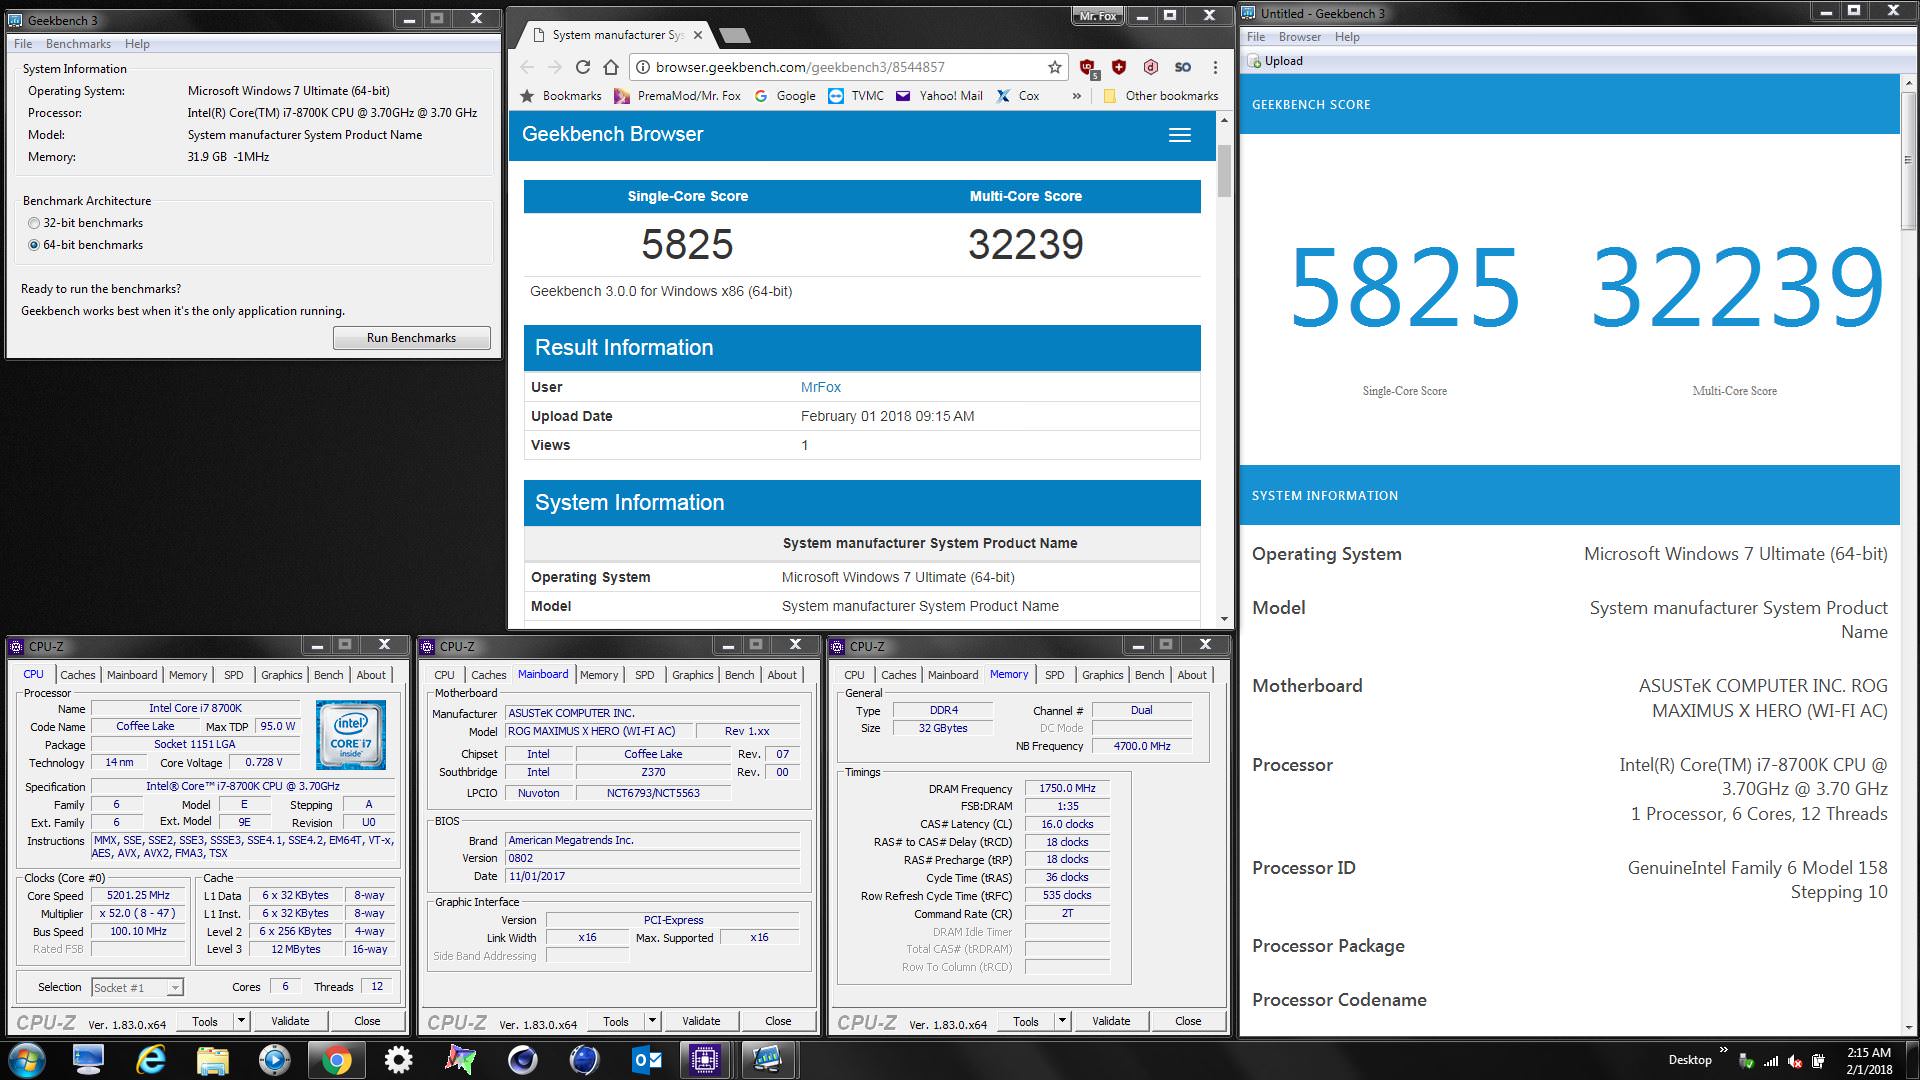The width and height of the screenshot is (1920, 1080).
Task: Click Close button in Memory CPU-Z window
Action: (1188, 1021)
